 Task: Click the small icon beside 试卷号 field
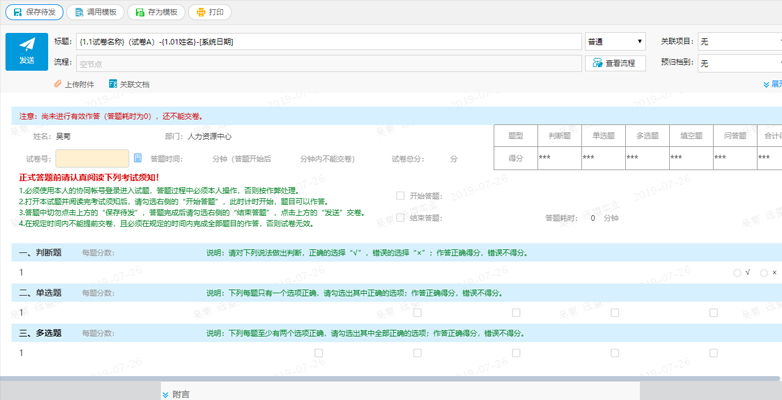pyautogui.click(x=138, y=158)
